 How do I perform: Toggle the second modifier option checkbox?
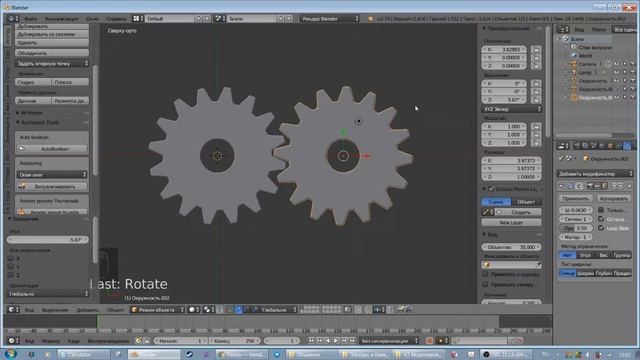pyautogui.click(x=601, y=219)
